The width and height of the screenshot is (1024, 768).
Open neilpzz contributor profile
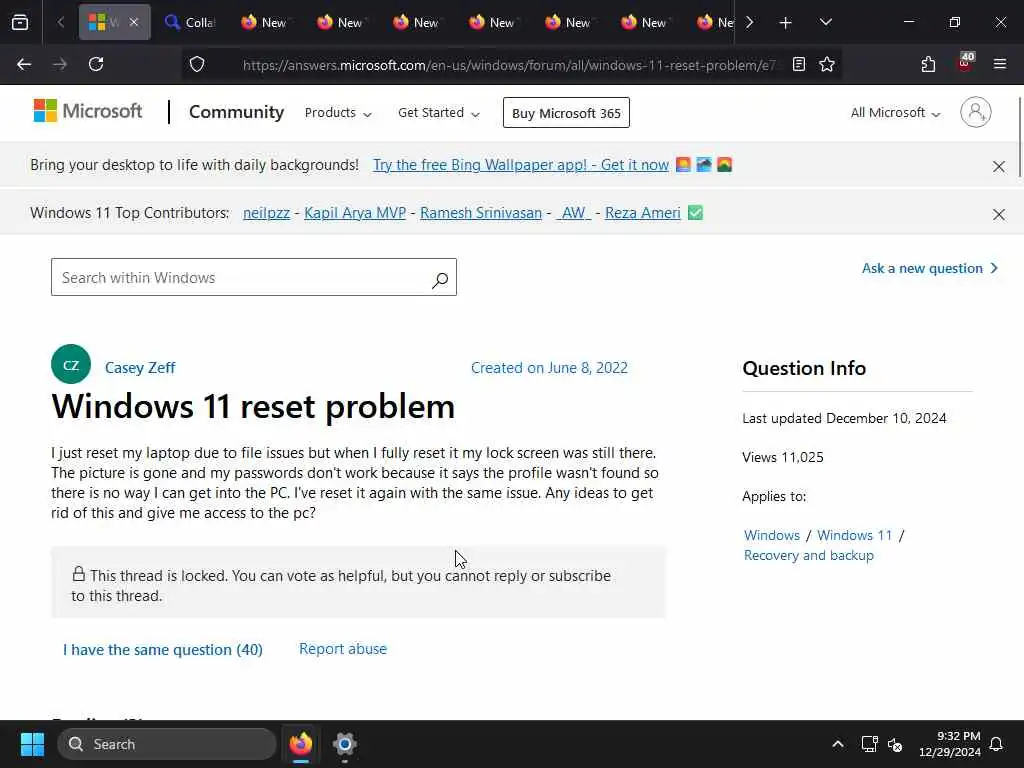[x=266, y=213]
